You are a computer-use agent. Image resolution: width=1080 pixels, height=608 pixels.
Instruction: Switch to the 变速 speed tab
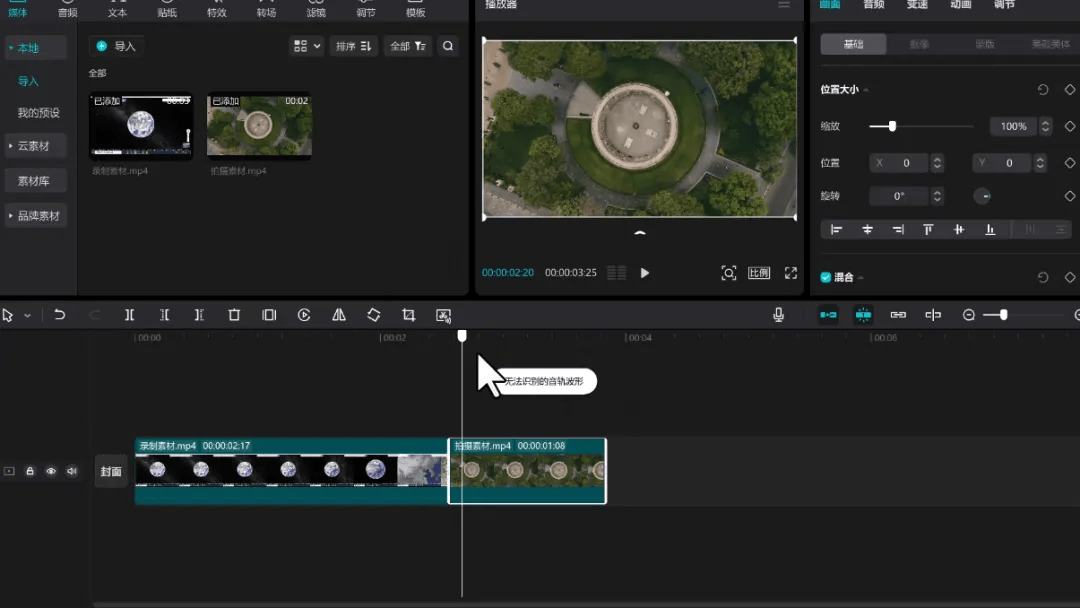(x=917, y=5)
